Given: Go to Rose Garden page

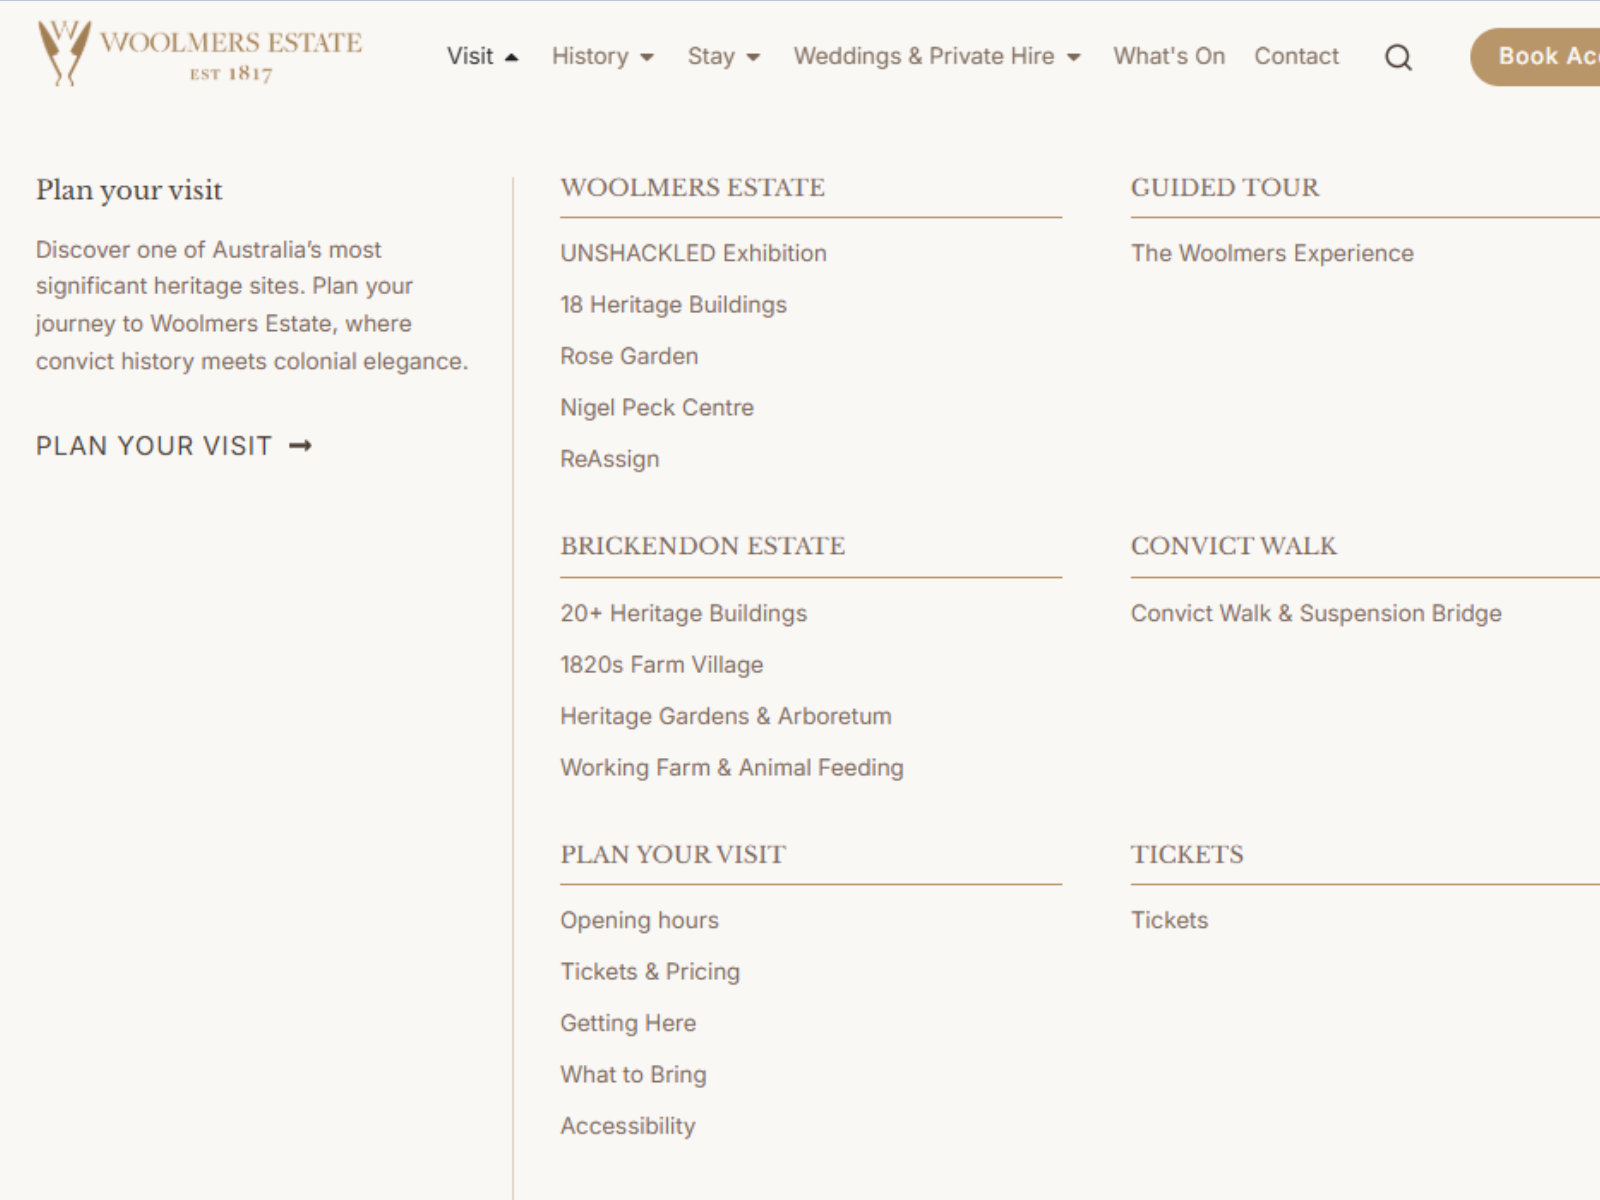Looking at the screenshot, I should (629, 356).
